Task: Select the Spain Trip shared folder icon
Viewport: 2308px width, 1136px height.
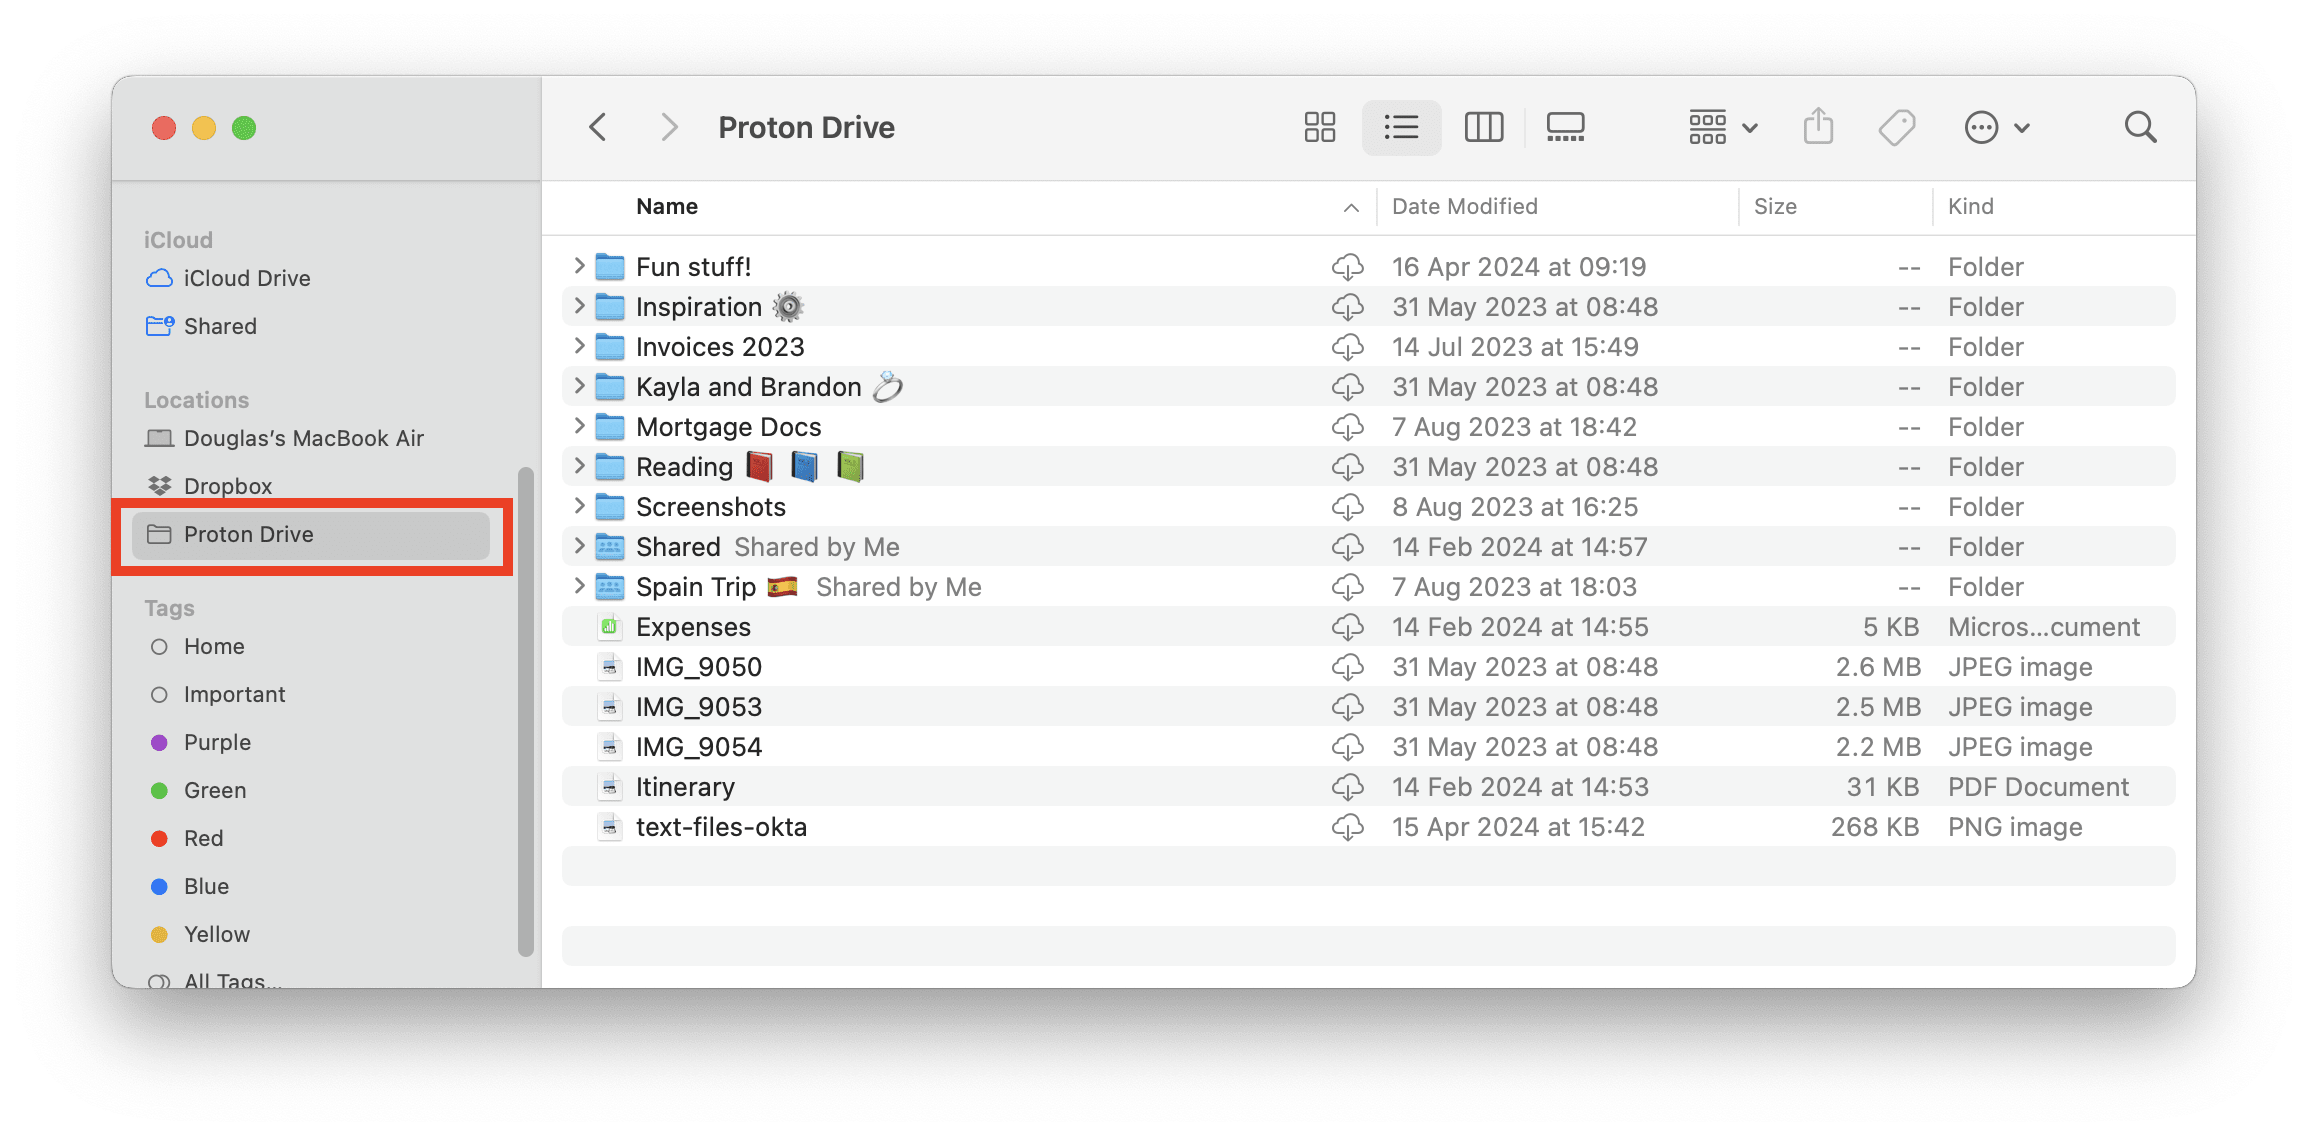Action: click(609, 587)
